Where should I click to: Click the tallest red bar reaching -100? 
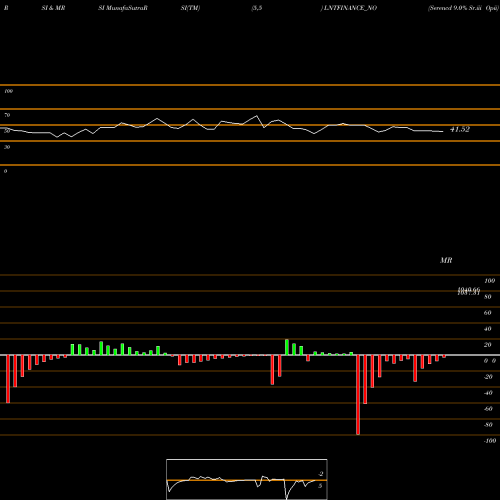(x=358, y=395)
